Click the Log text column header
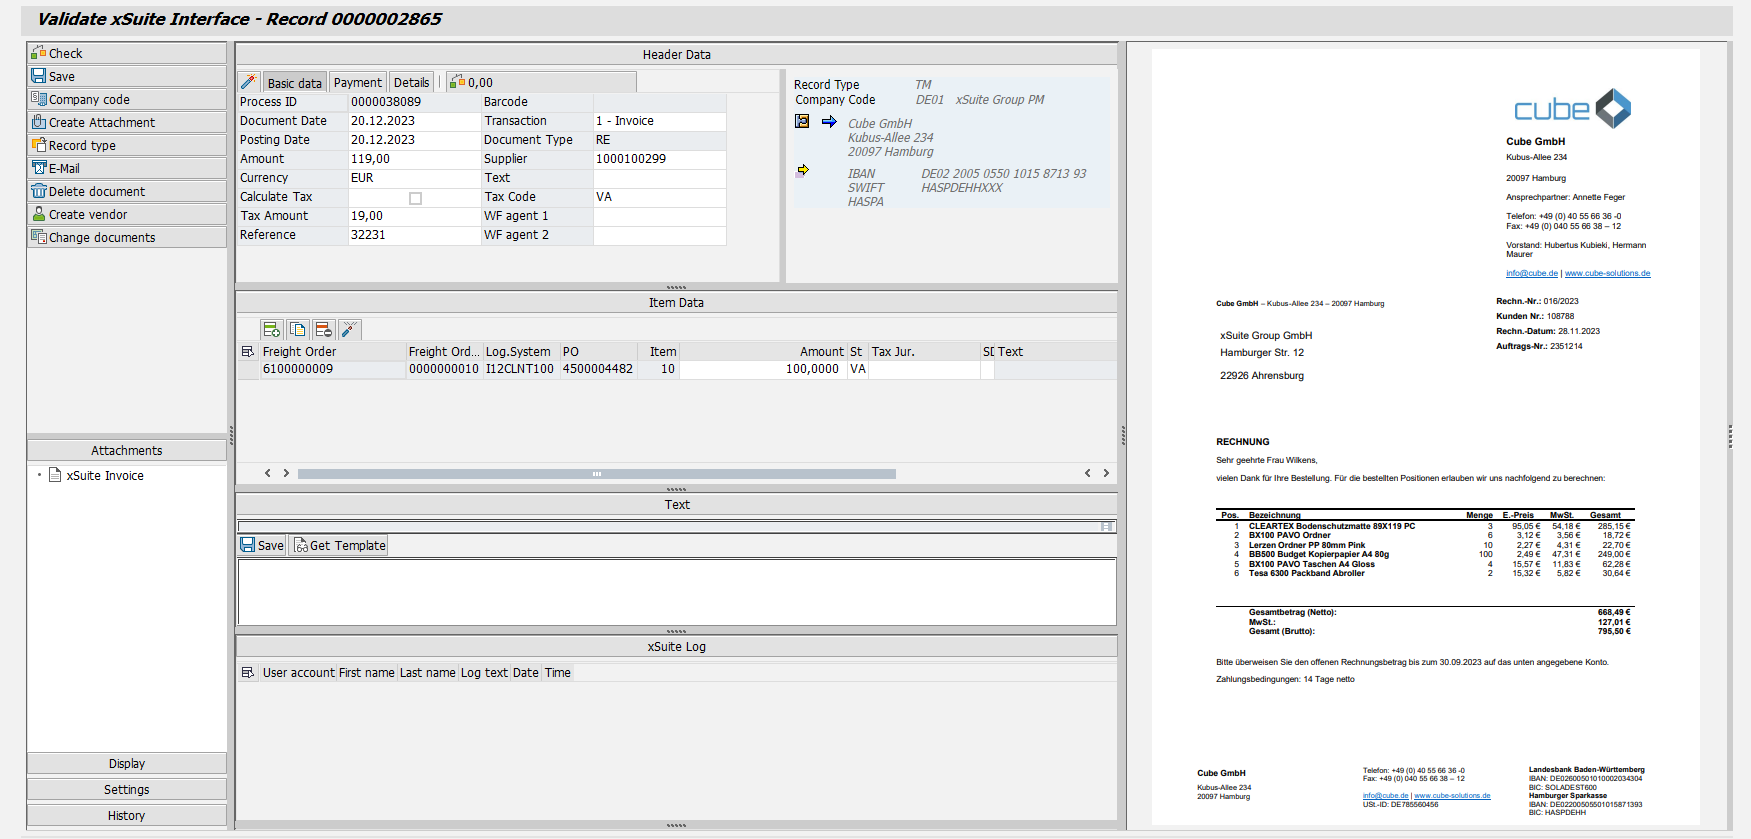Viewport: 1751px width, 839px height. pos(484,673)
